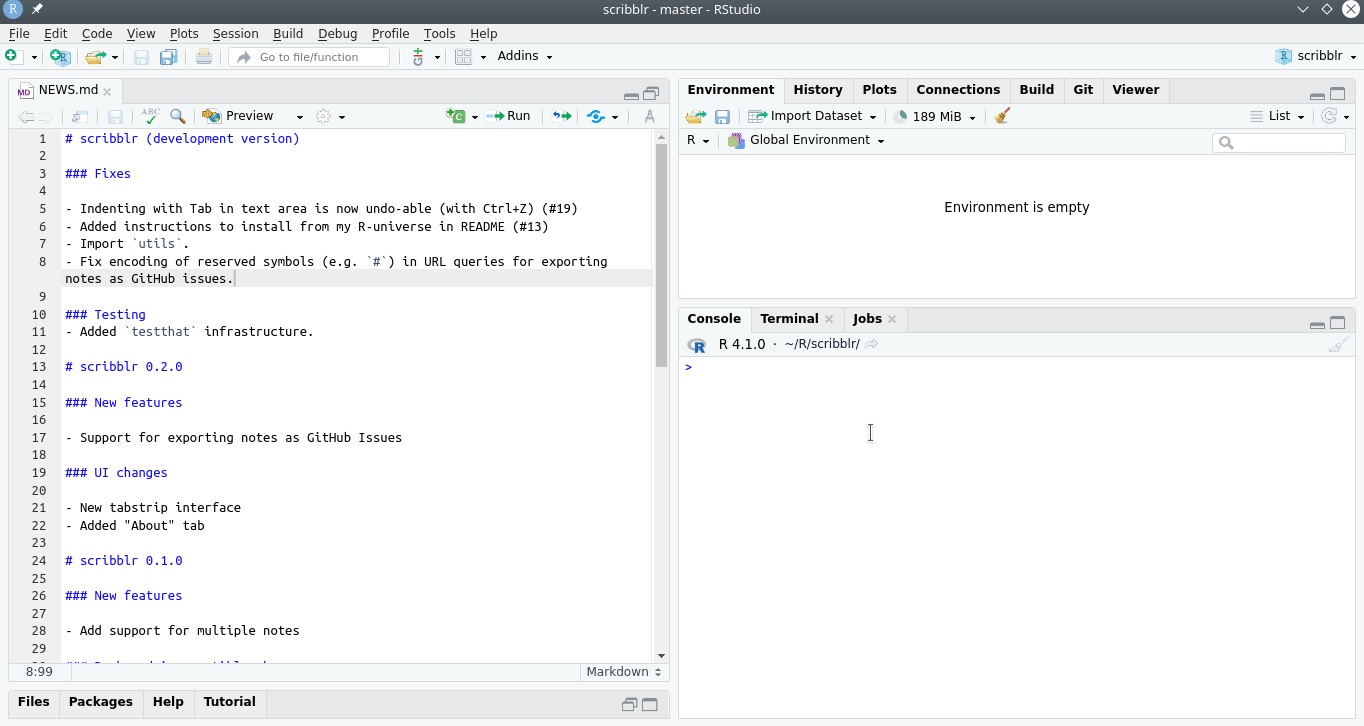
Task: View current working directory arrow next to ~/R/scribblr/
Action: point(872,344)
